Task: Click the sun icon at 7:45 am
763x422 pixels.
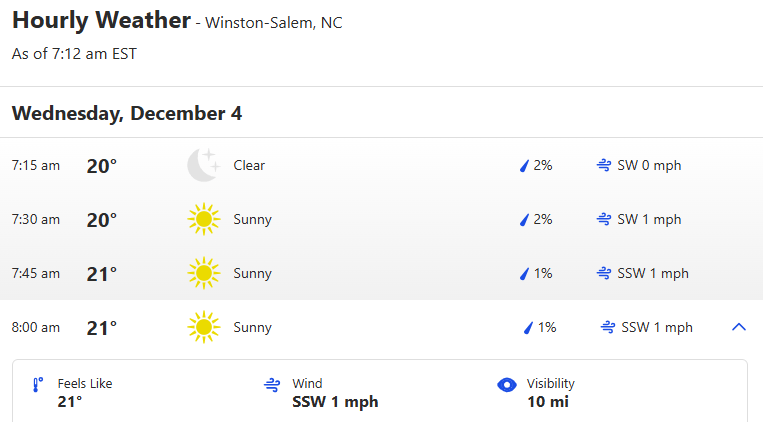Action: [203, 273]
